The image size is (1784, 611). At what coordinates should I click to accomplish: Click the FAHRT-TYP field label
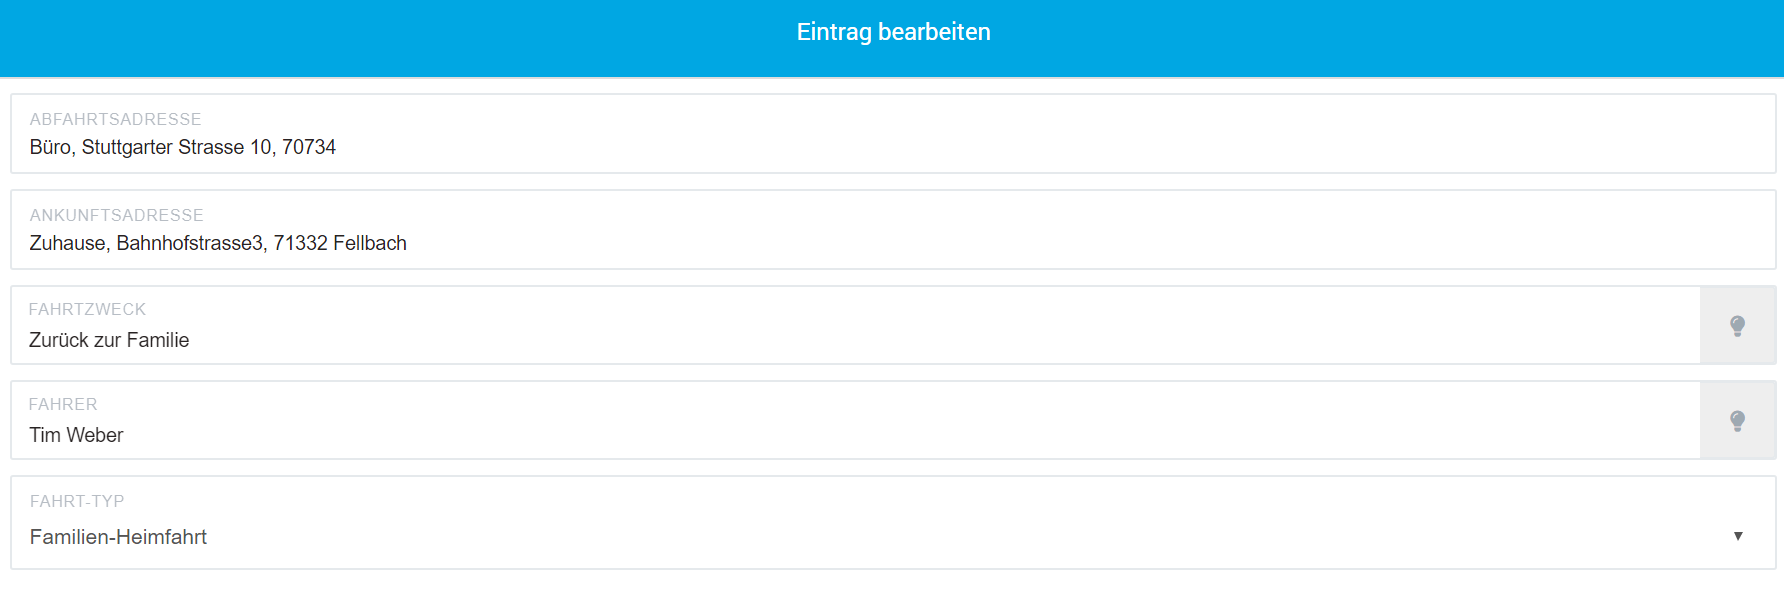click(77, 501)
